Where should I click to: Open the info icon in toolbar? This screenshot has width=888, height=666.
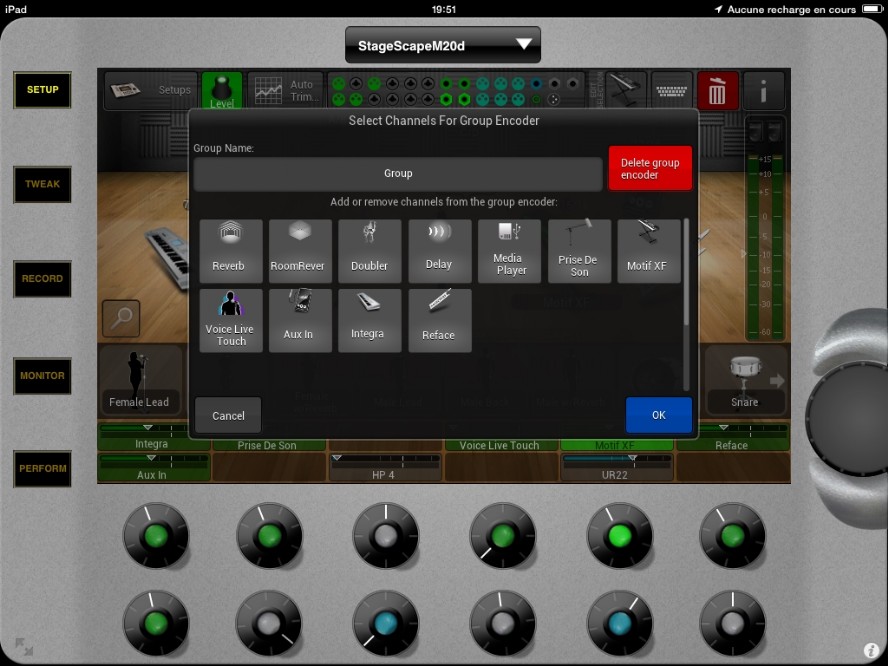click(764, 91)
